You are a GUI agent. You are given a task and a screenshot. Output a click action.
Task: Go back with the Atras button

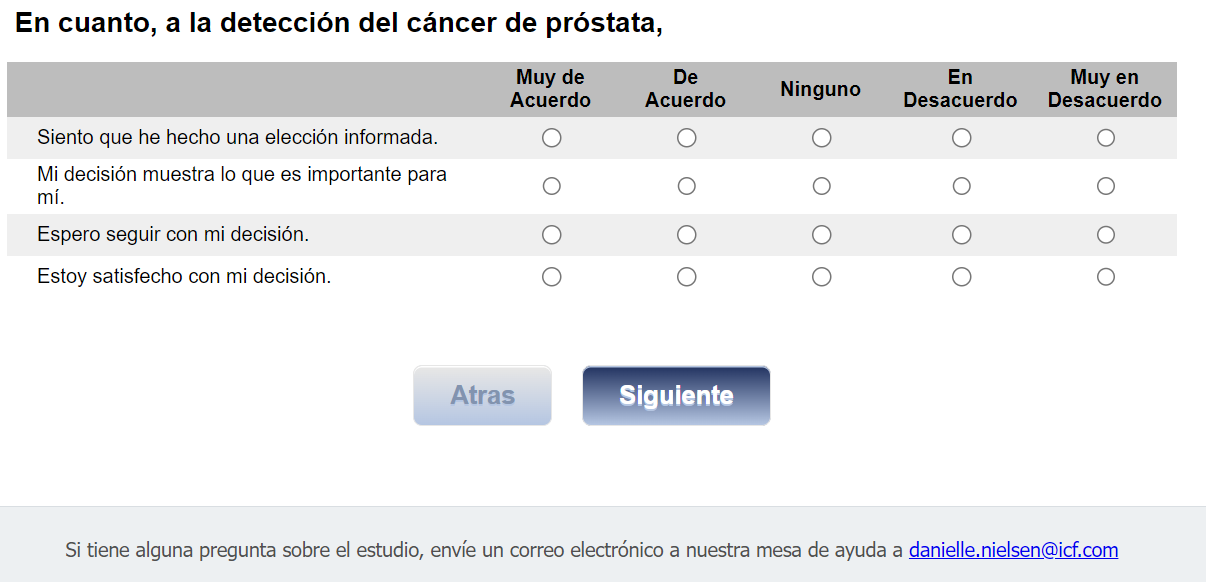482,396
